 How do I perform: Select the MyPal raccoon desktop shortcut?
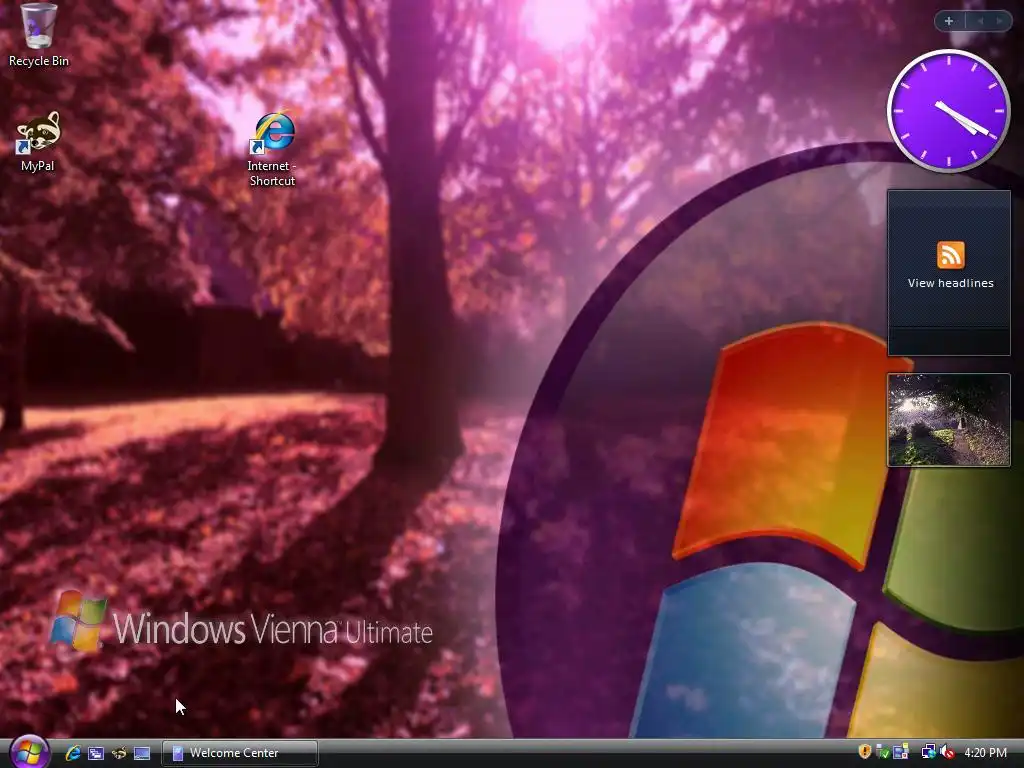(38, 141)
